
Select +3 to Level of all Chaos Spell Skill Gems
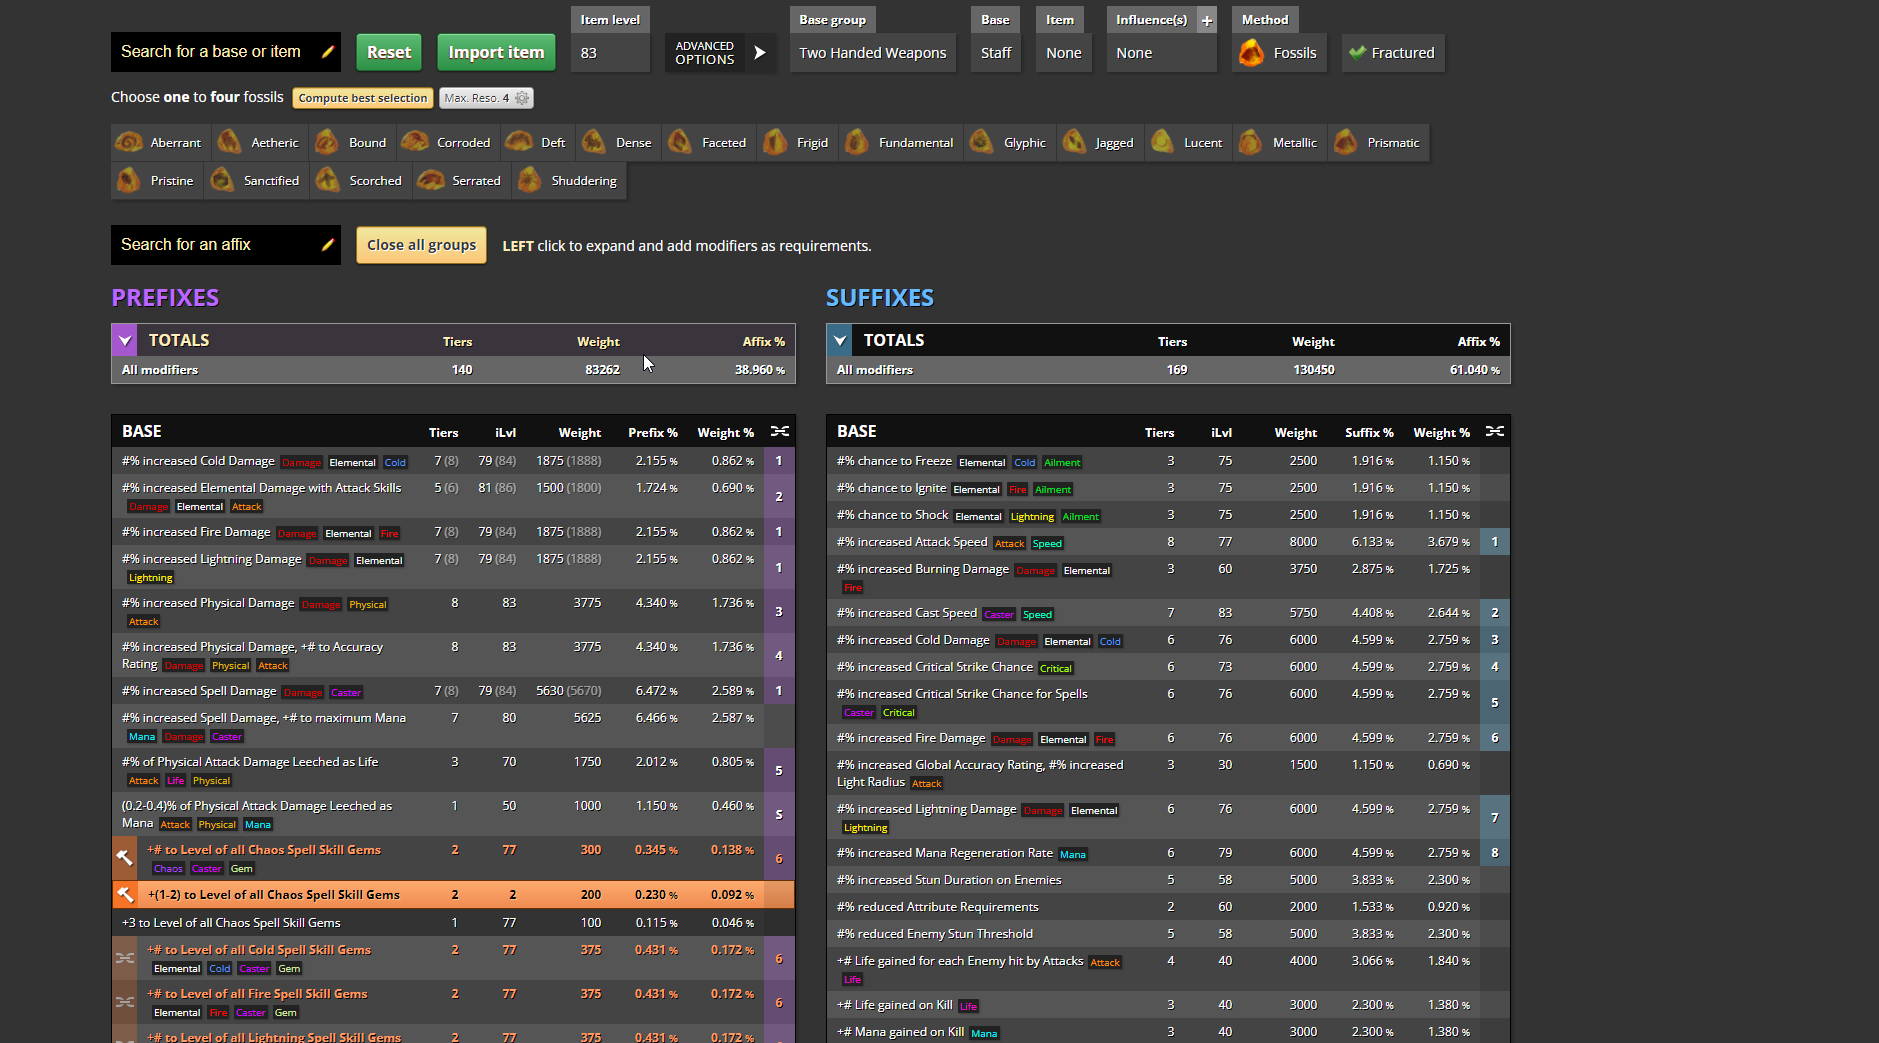click(453, 923)
